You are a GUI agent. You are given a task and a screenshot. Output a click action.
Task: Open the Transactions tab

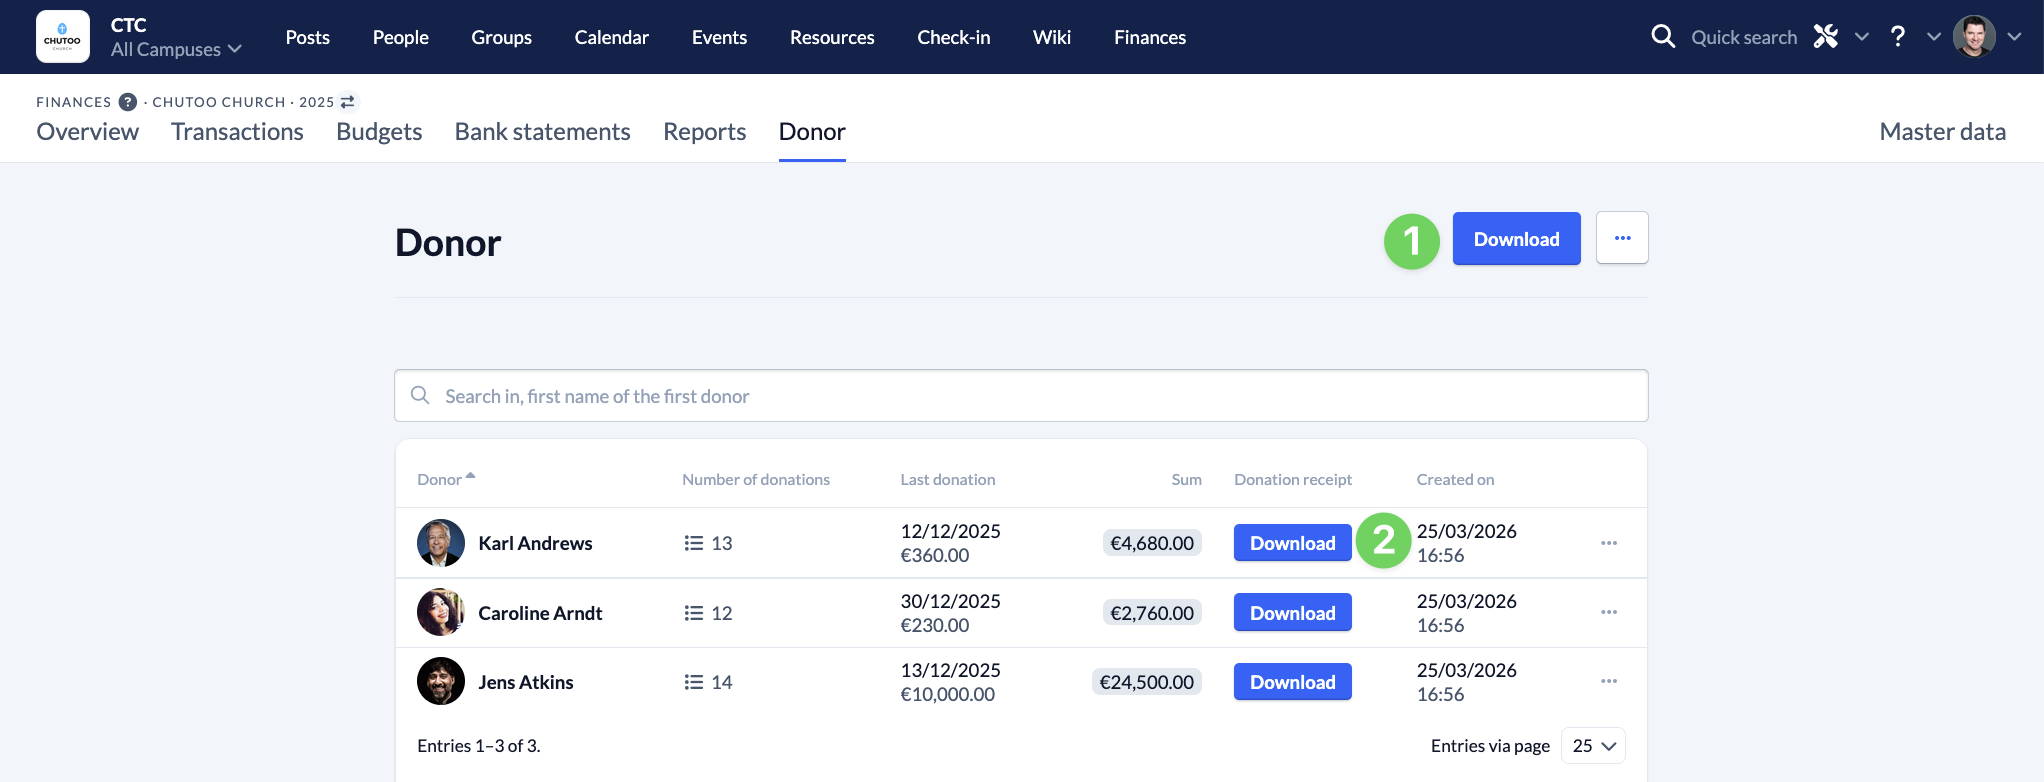point(237,132)
